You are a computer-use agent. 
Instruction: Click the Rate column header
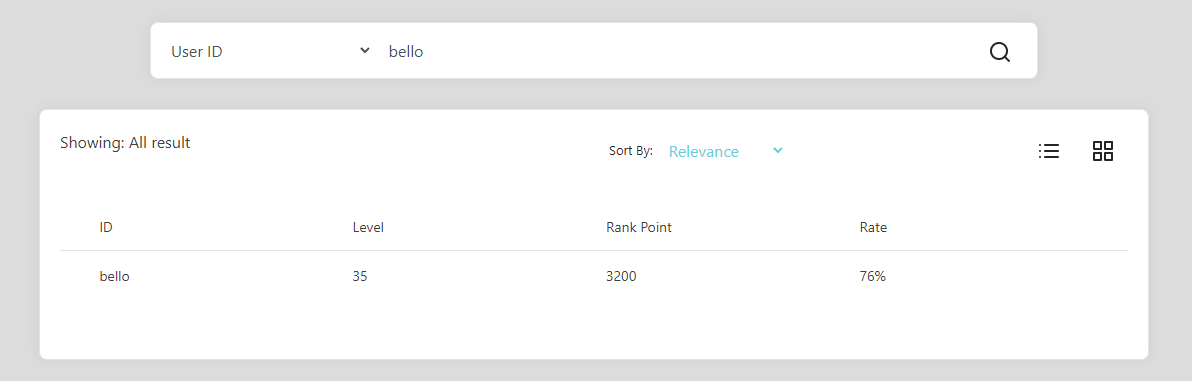[873, 227]
